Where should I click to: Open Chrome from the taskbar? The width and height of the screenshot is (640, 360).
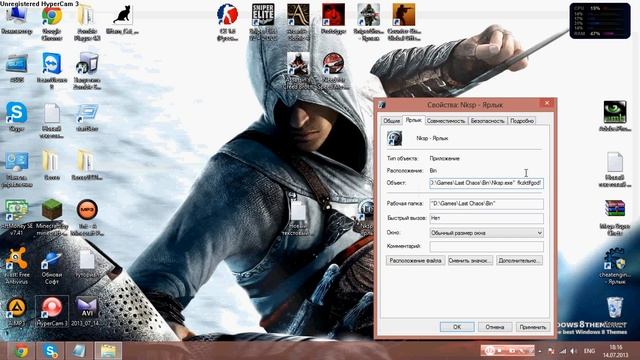coord(21,351)
